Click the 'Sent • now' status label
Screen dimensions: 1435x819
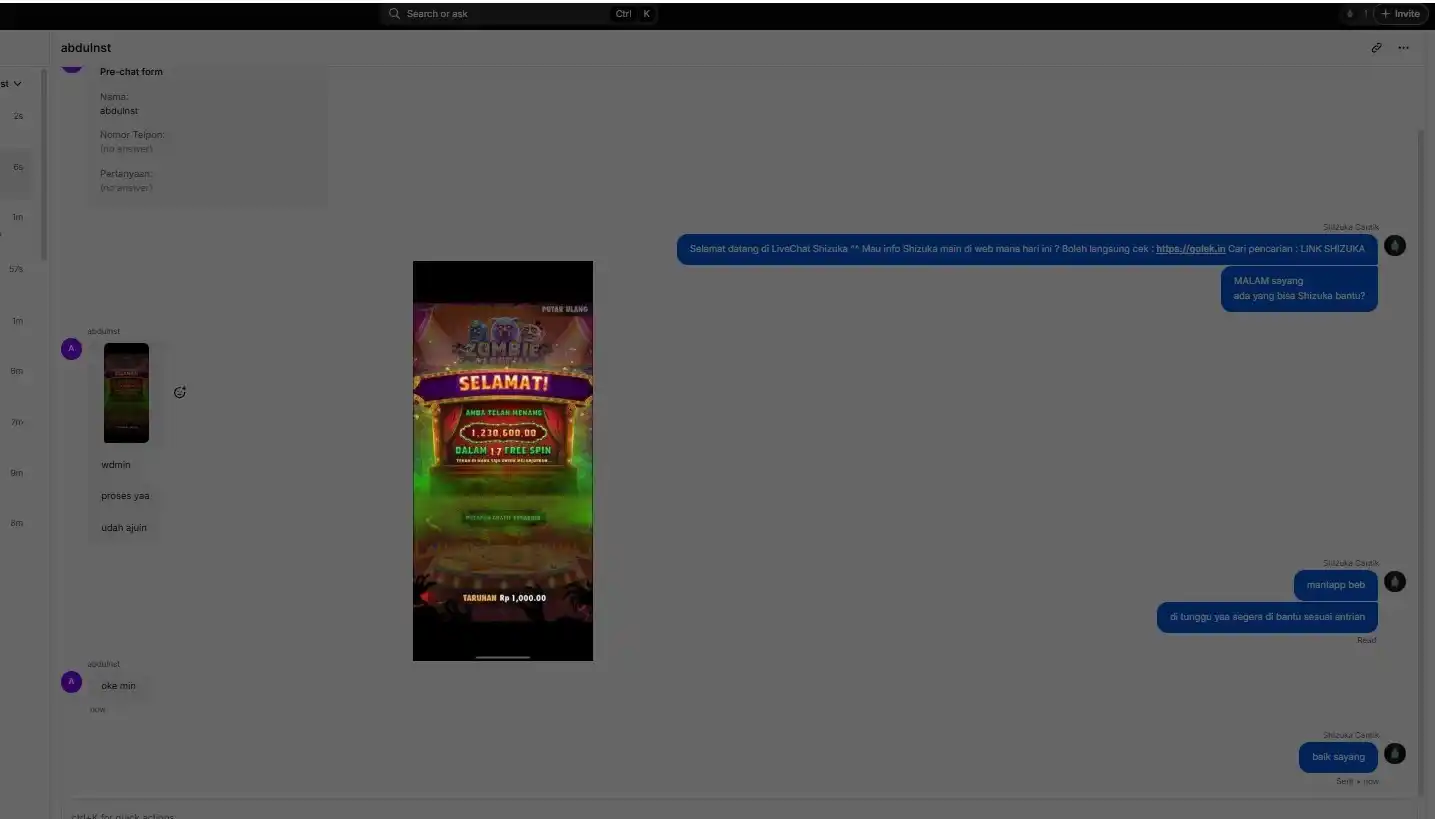(1357, 781)
